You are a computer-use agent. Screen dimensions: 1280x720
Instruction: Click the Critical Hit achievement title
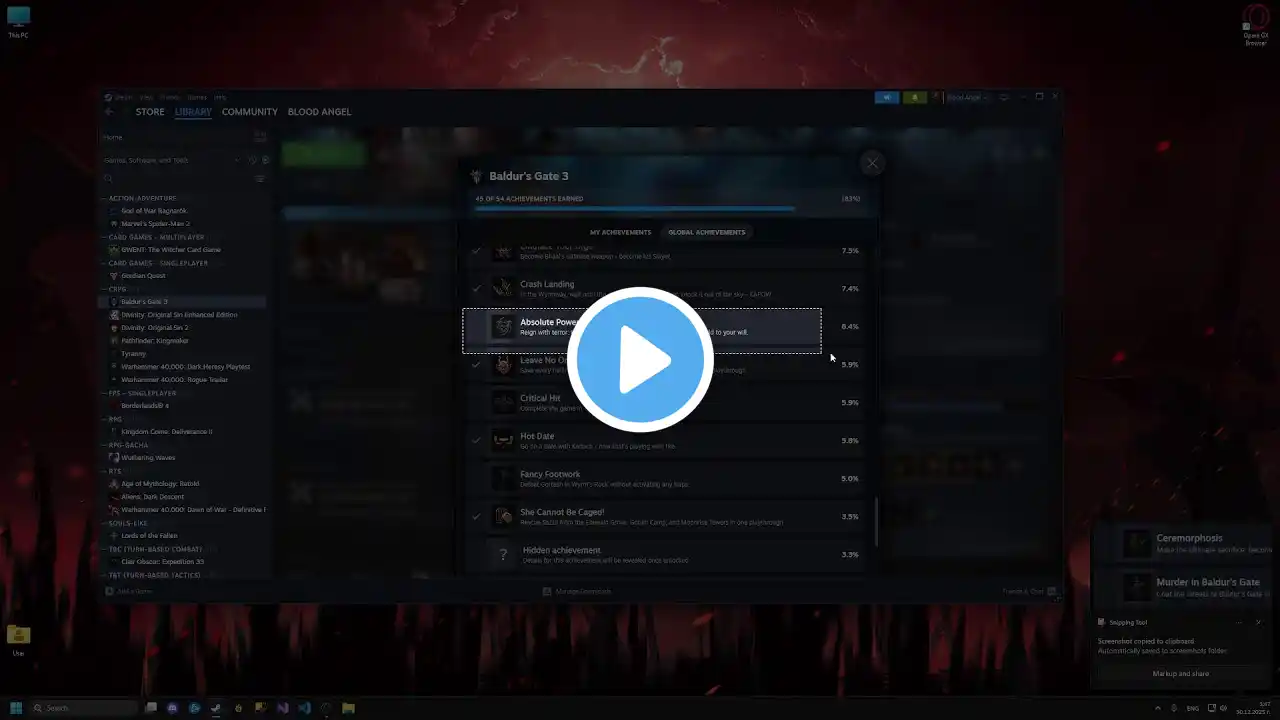(x=540, y=398)
